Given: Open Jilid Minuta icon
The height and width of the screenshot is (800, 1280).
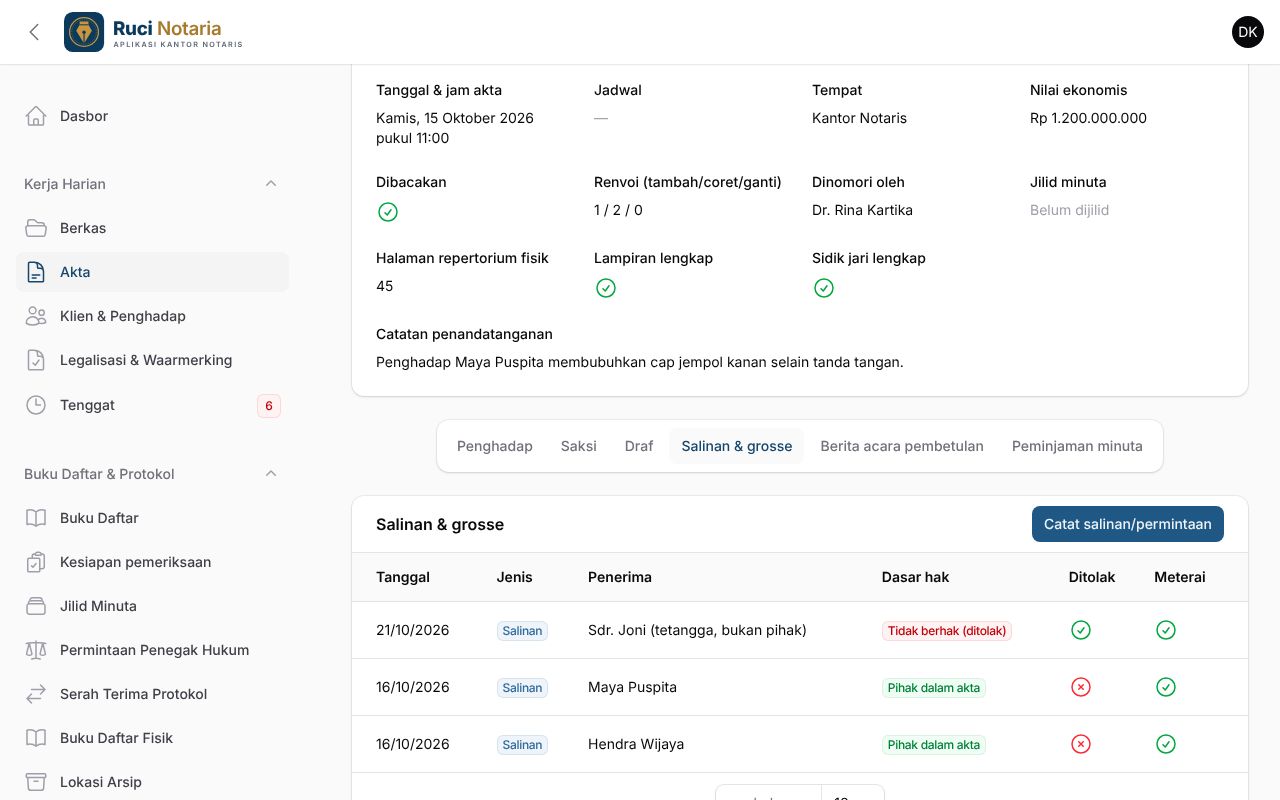Looking at the screenshot, I should (x=36, y=606).
